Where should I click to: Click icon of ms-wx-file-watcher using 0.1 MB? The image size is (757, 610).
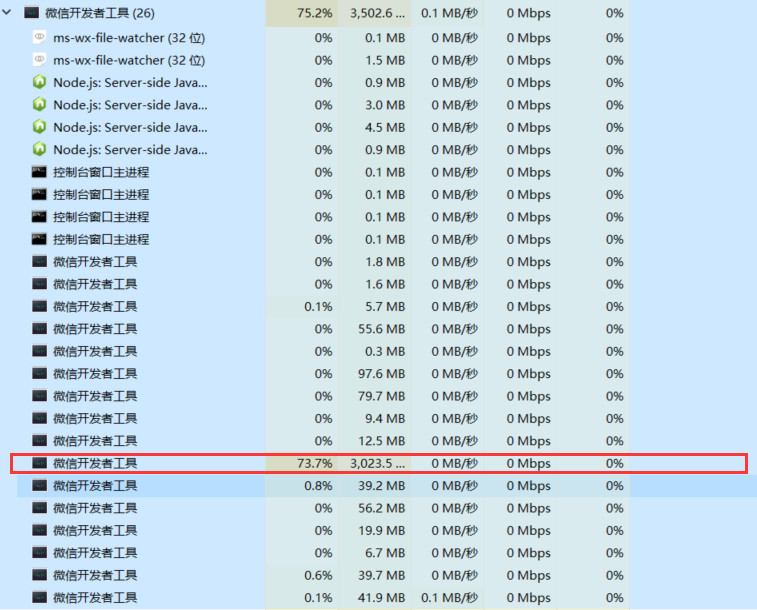coord(39,37)
